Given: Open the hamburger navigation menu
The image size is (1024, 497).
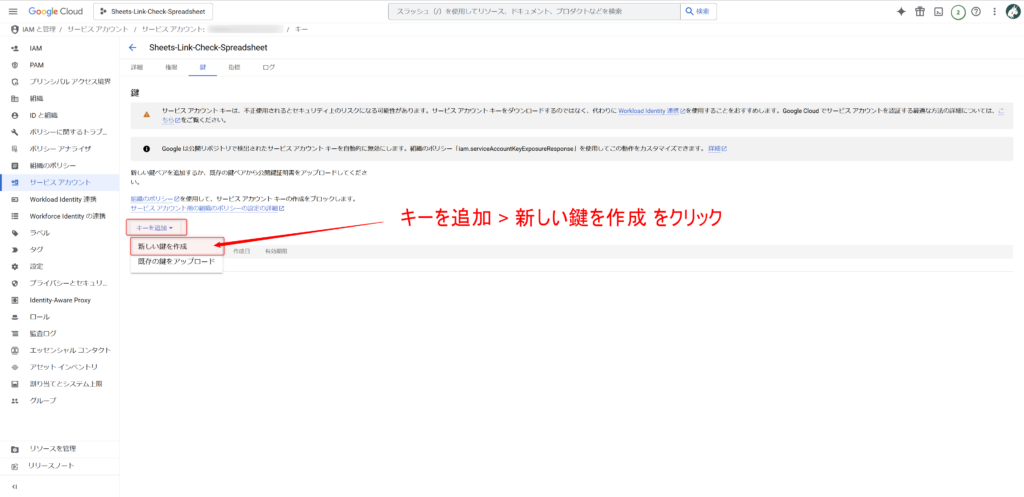Looking at the screenshot, I should [12, 11].
